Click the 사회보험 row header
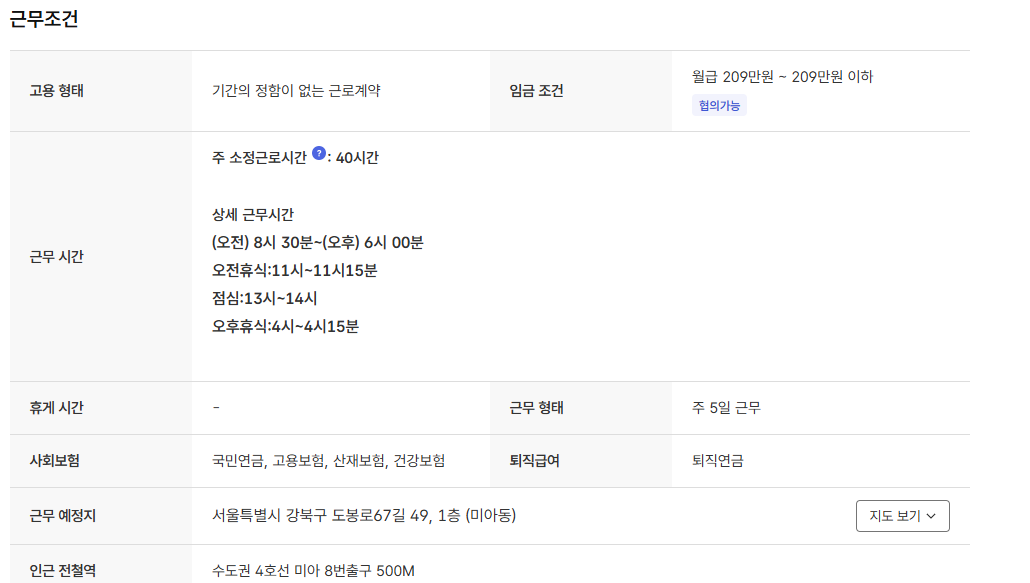This screenshot has width=1030, height=583. point(54,461)
